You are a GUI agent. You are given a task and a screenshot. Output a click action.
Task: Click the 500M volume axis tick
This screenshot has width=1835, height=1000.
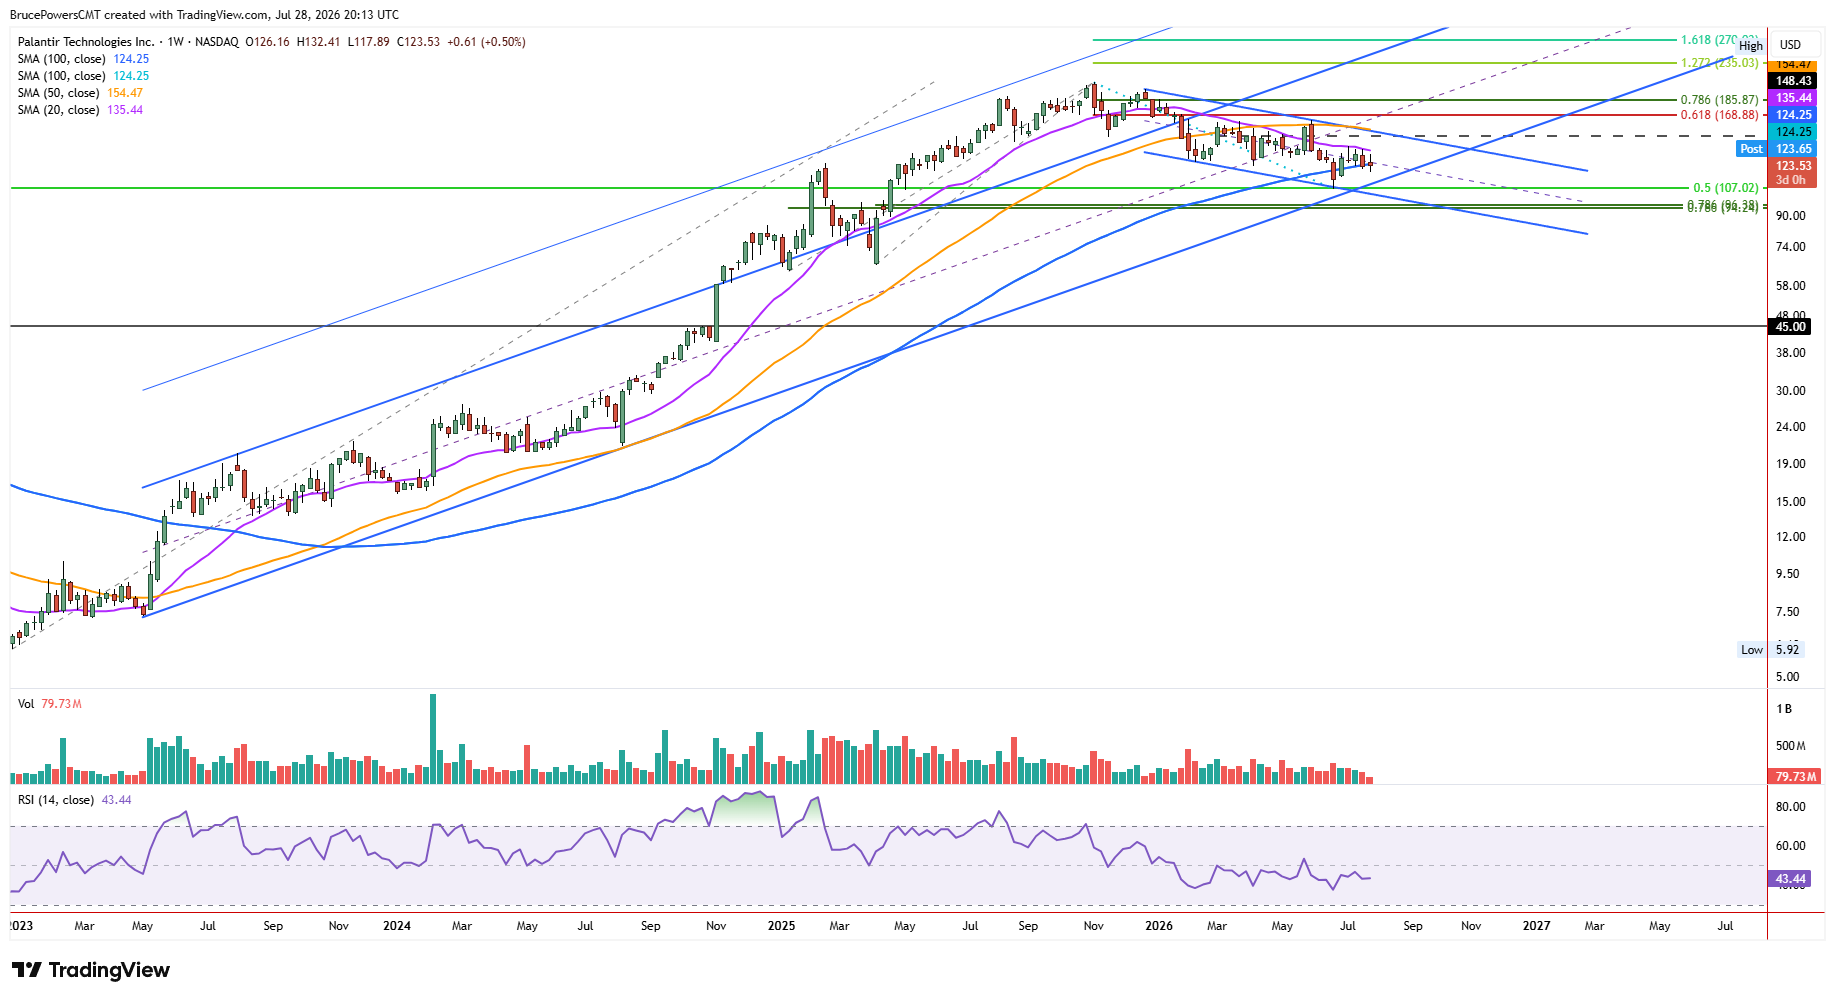(1791, 746)
